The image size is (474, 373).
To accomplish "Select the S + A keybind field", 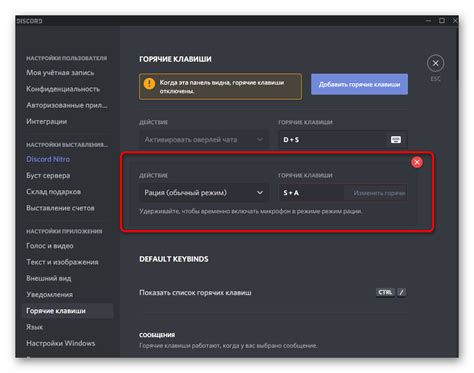I will coord(343,193).
